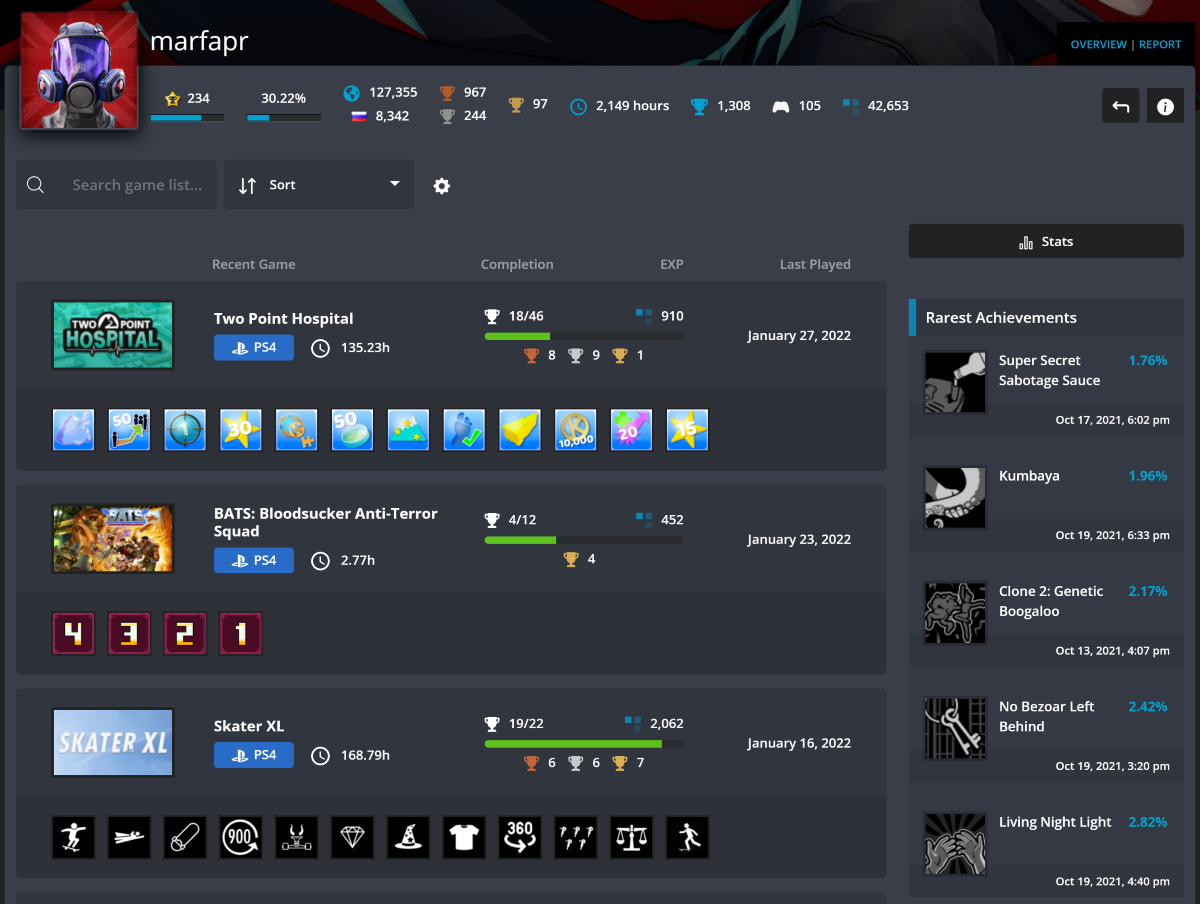Select the BATS trophy numbered 2
The width and height of the screenshot is (1200, 904).
186,634
